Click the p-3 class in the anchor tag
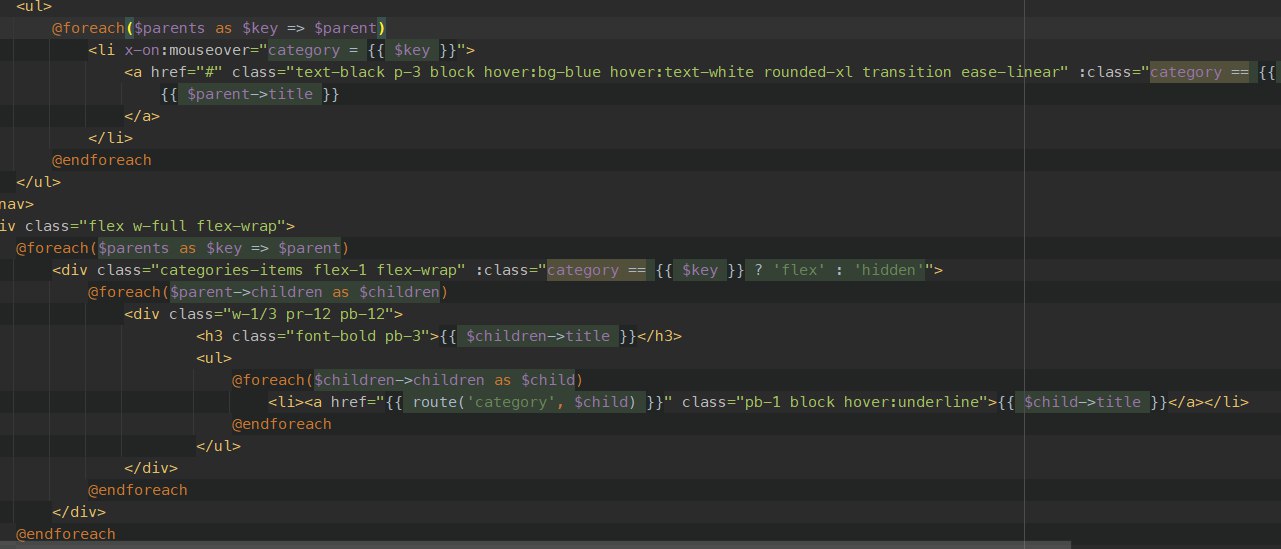 pos(405,72)
